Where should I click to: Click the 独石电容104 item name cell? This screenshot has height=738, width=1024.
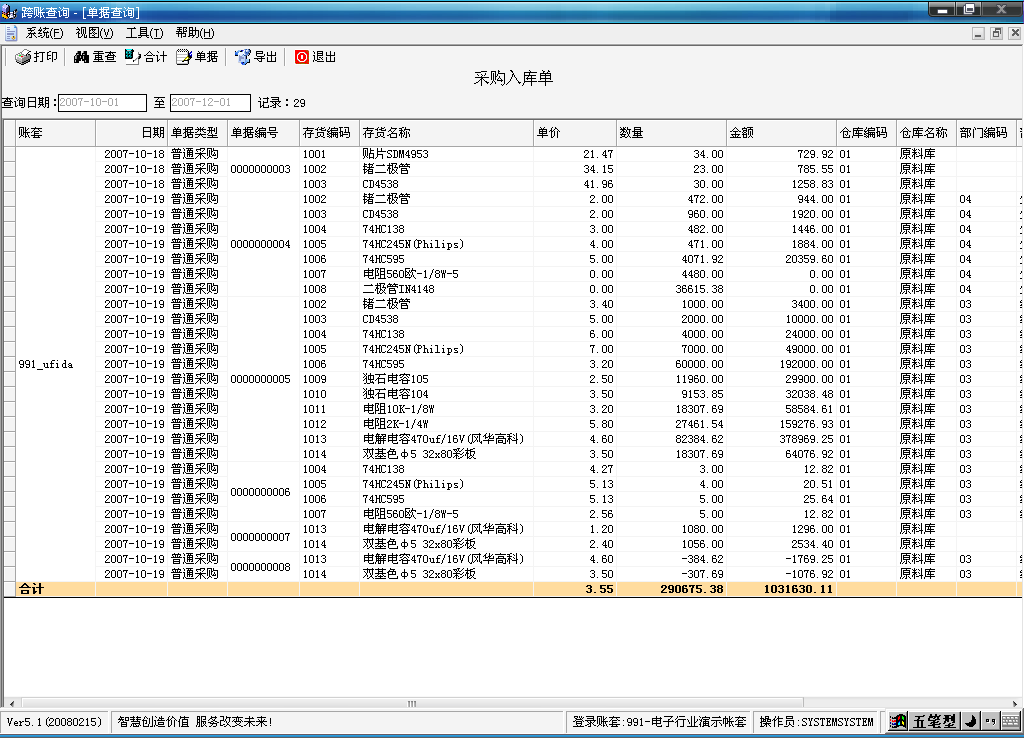point(446,394)
